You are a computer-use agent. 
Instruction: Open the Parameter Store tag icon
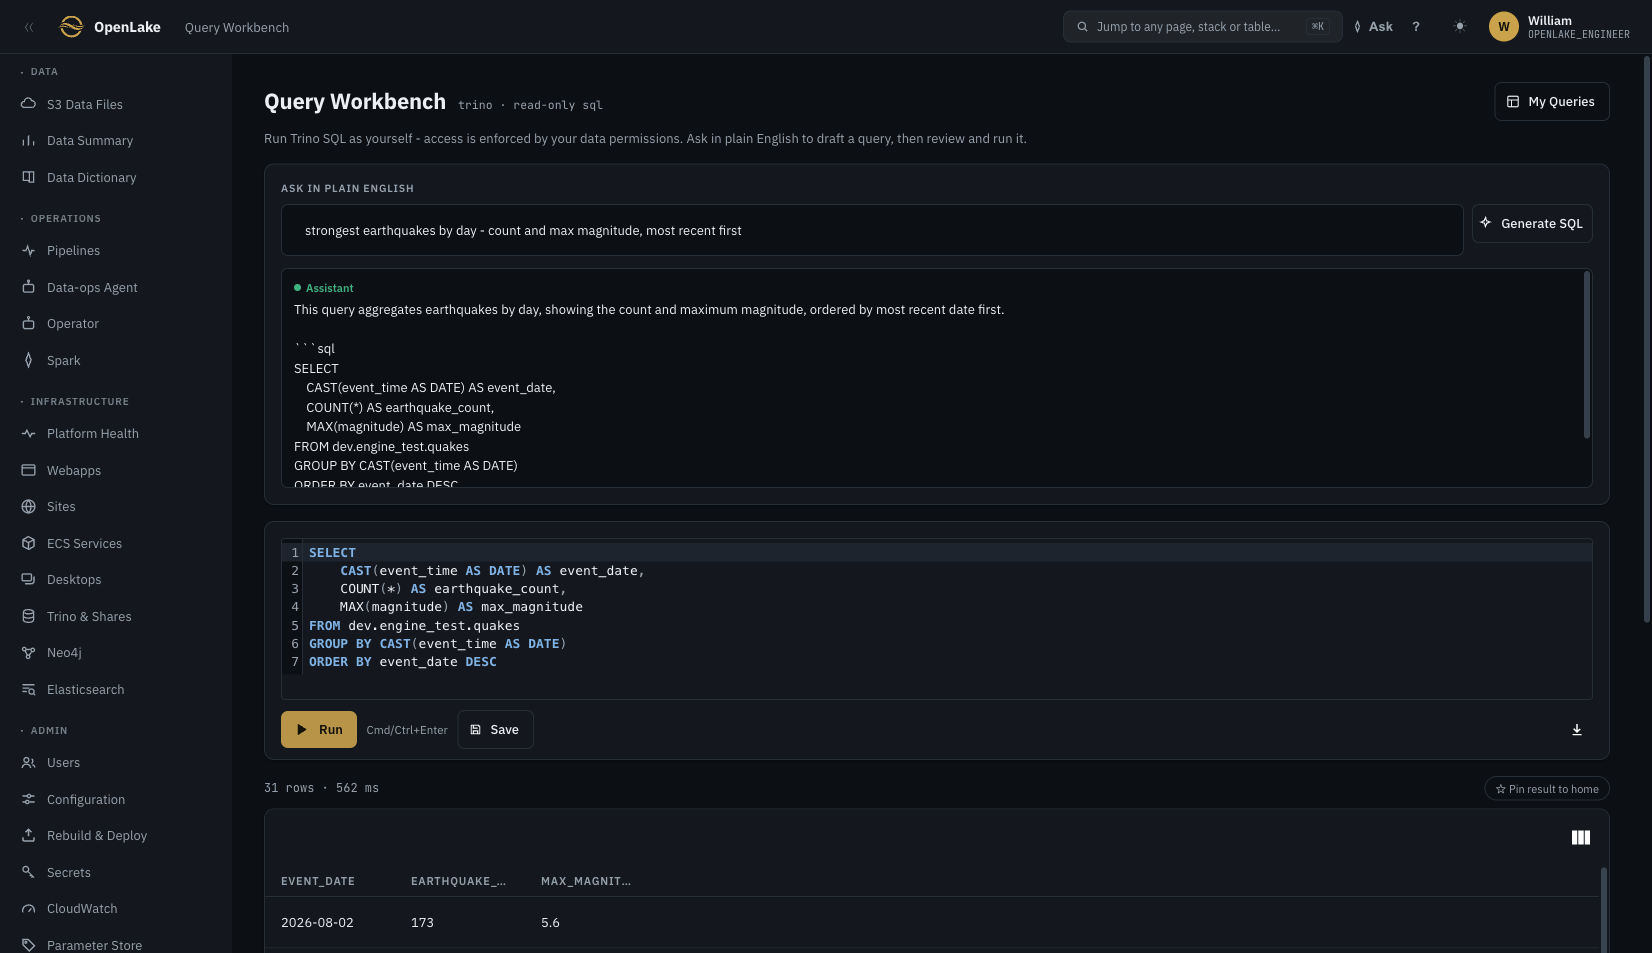point(28,945)
